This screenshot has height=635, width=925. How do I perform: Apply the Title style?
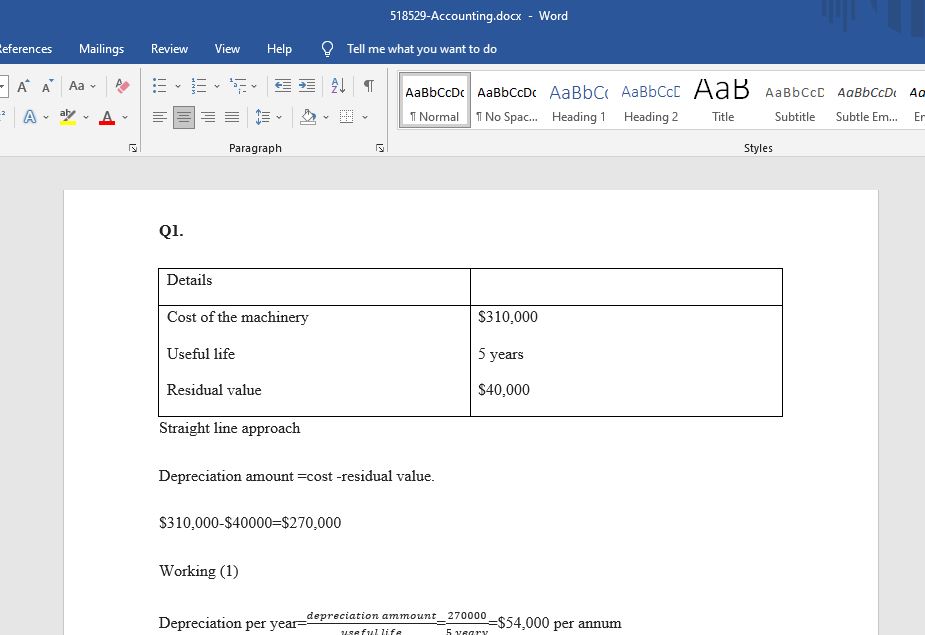click(723, 100)
